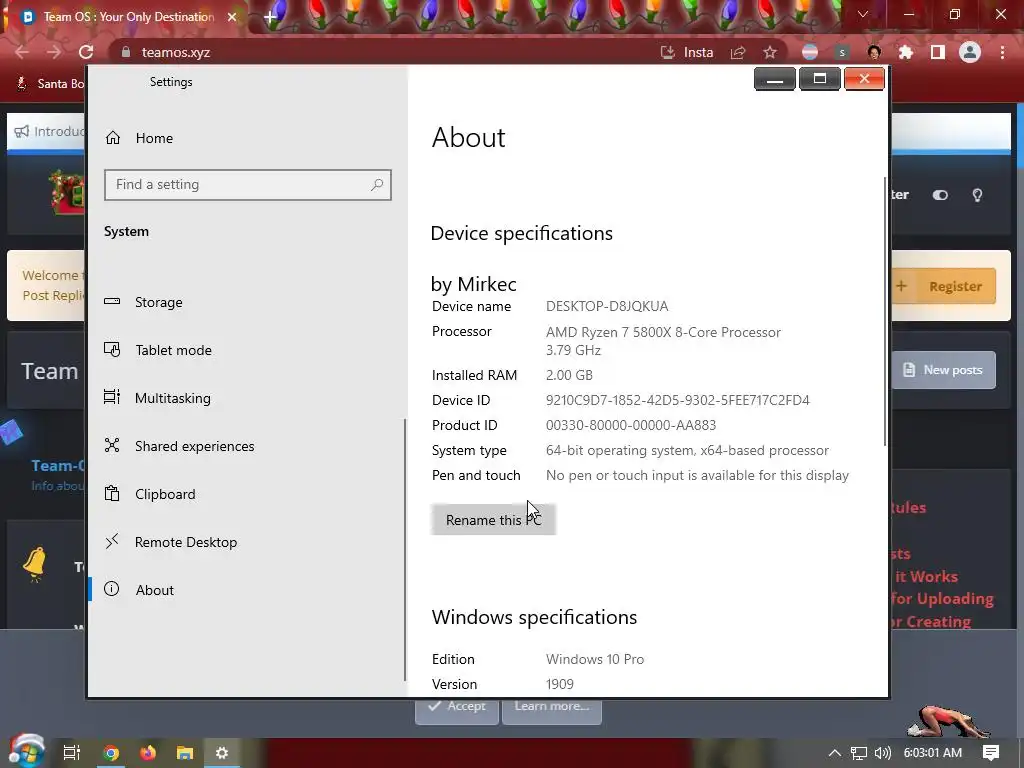Open volume control in system tray

pos(882,753)
